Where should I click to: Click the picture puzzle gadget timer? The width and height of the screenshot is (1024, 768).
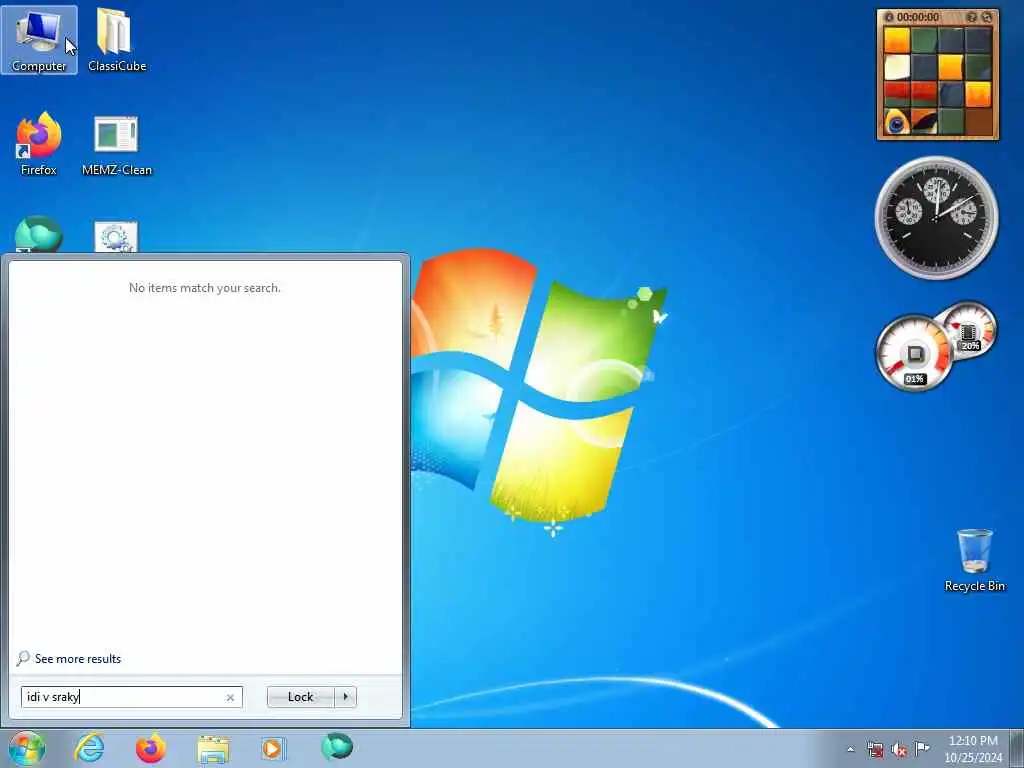918,17
